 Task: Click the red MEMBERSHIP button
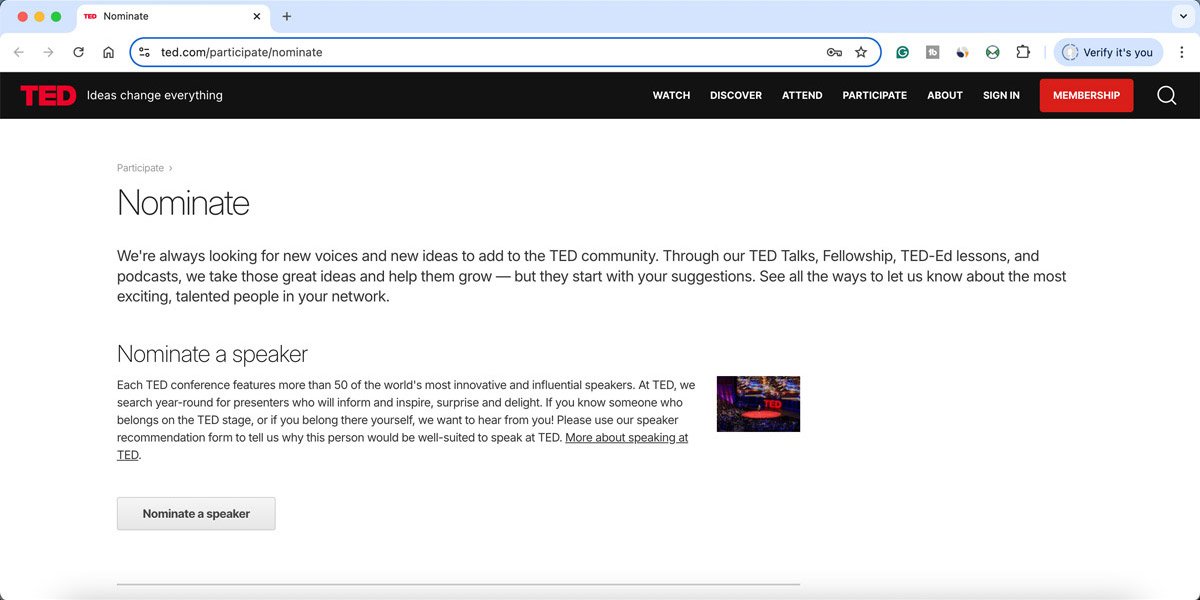[x=1086, y=95]
